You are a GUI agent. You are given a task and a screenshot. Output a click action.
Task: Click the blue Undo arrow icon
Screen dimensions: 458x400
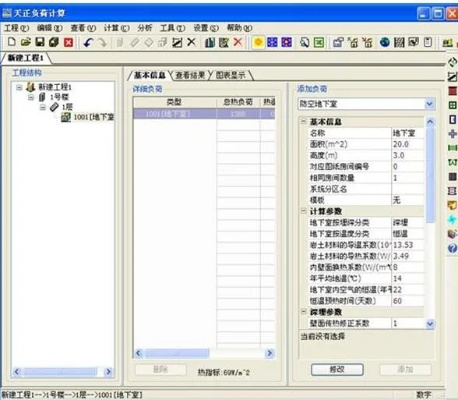(x=88, y=42)
